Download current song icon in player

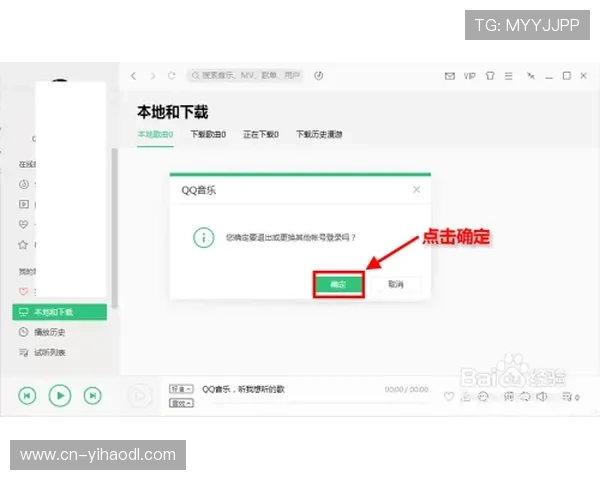click(466, 397)
